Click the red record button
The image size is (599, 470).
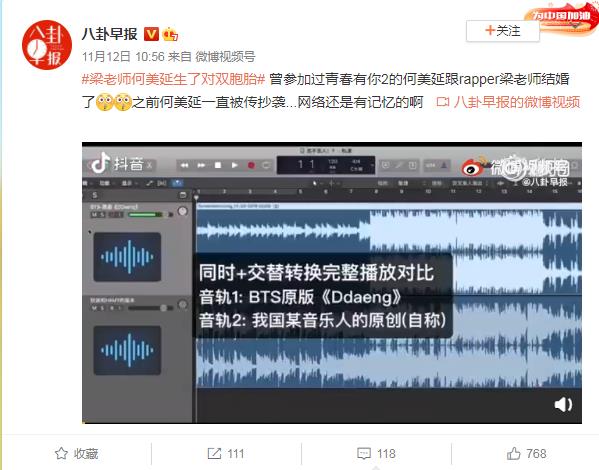click(251, 165)
